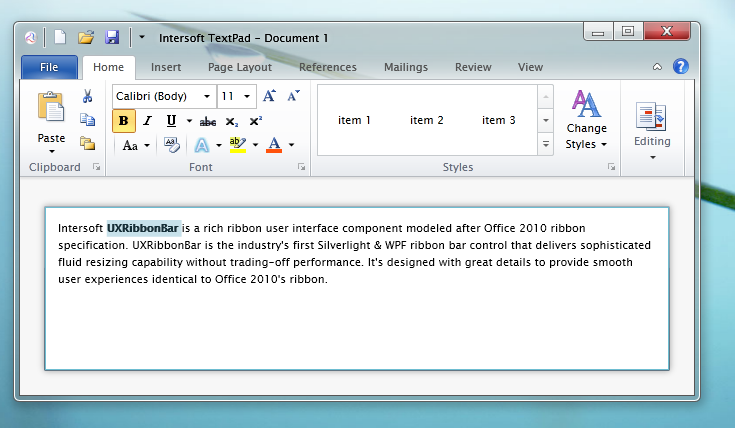Open the Font dialog launcher
Image resolution: width=735 pixels, height=428 pixels.
tap(301, 167)
